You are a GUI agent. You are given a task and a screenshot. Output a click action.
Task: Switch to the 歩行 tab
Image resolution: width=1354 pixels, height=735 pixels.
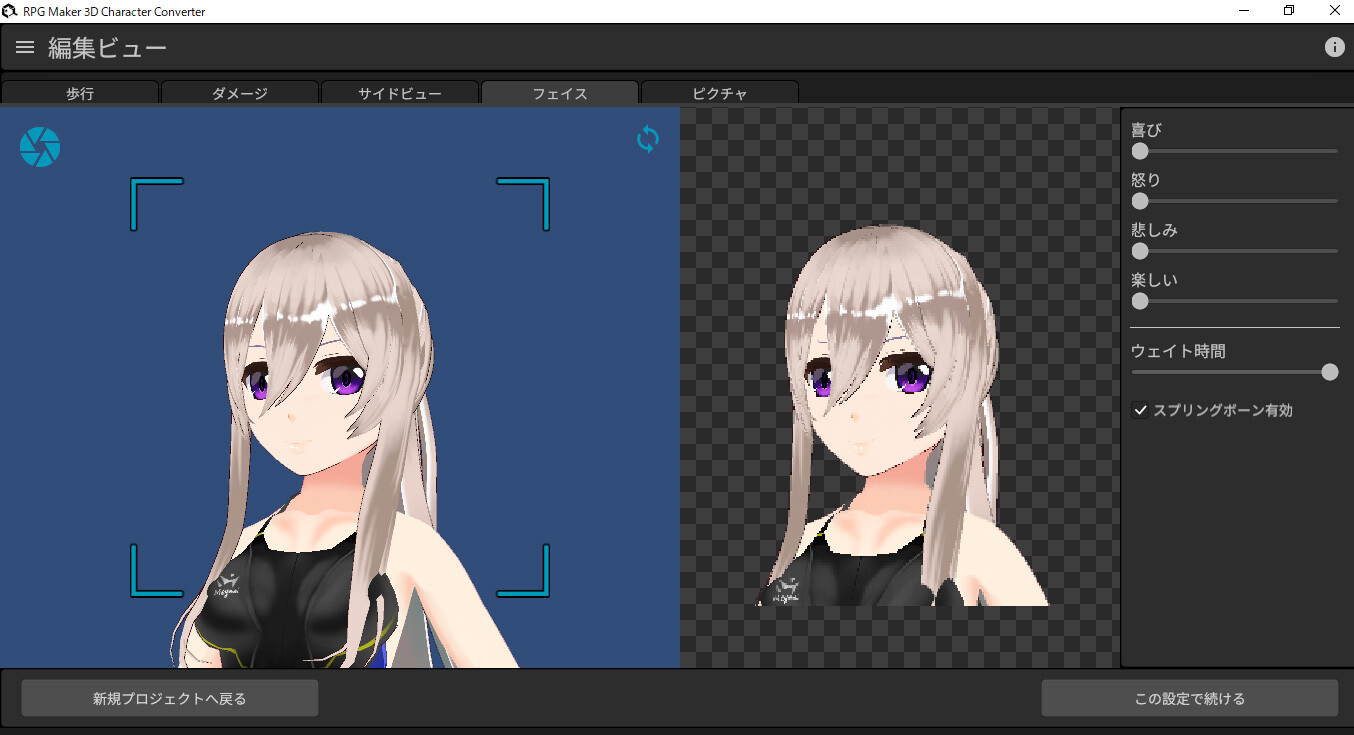(80, 93)
